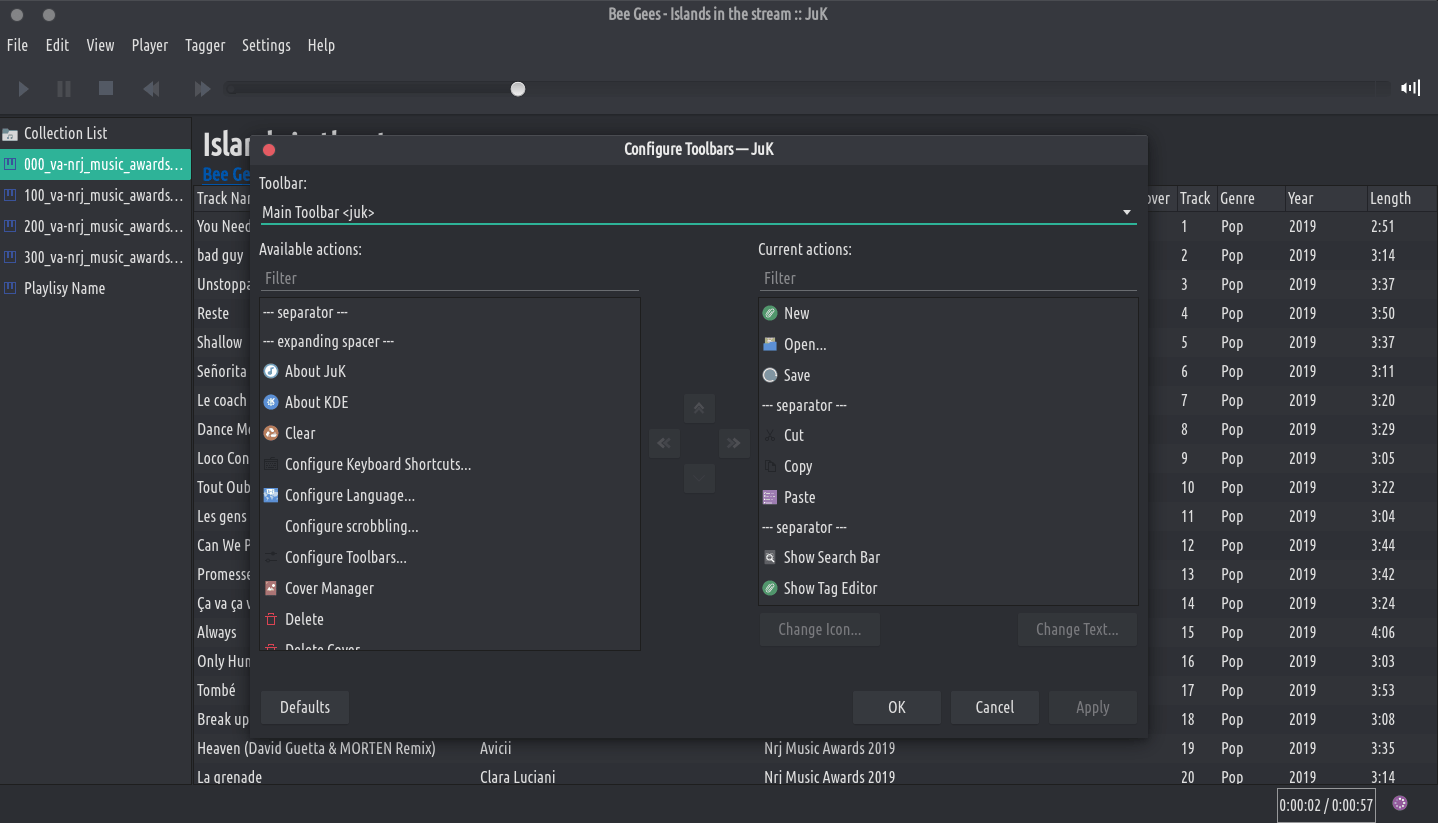The height and width of the screenshot is (823, 1438).
Task: Click the move action down arrow button
Action: pyautogui.click(x=699, y=478)
